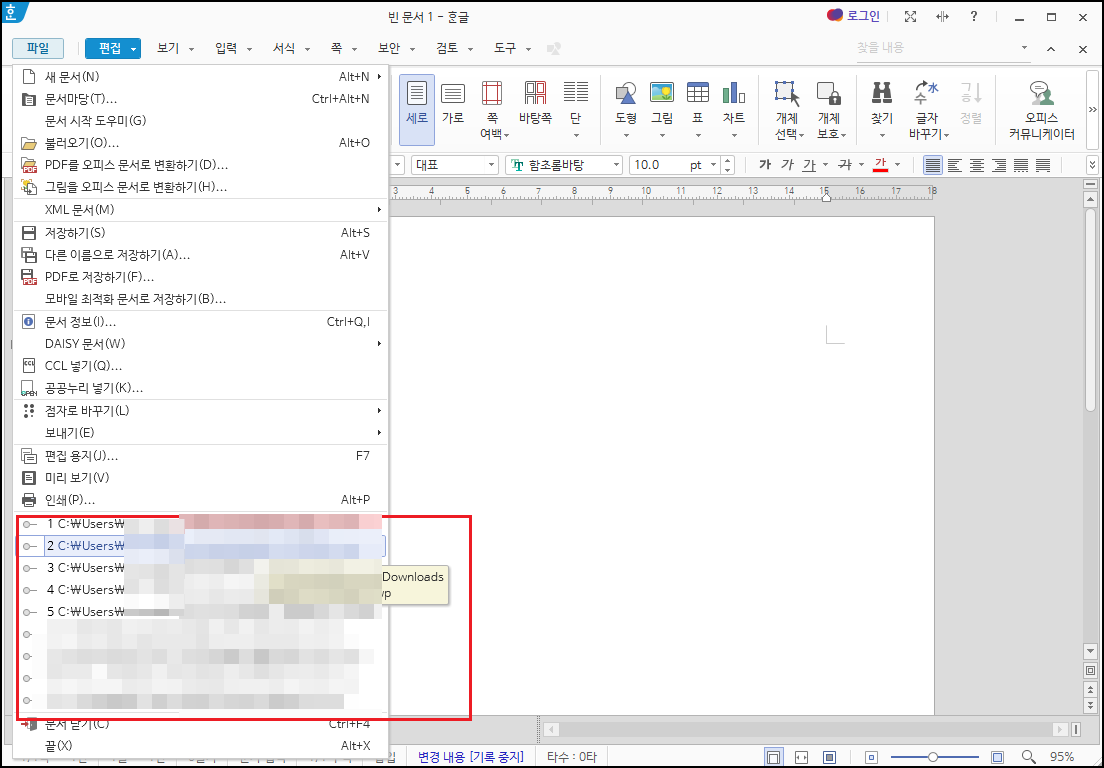1104x768 pixels.
Task: Click the zoom magnifier icon in status bar
Action: pyautogui.click(x=1029, y=757)
